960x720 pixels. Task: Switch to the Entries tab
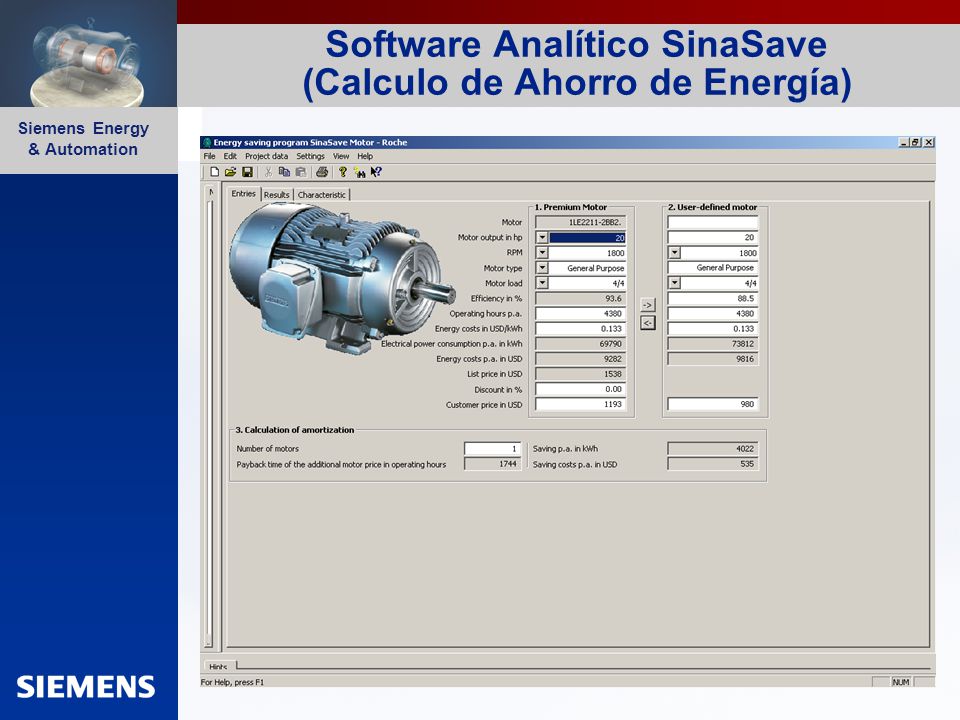tap(243, 193)
